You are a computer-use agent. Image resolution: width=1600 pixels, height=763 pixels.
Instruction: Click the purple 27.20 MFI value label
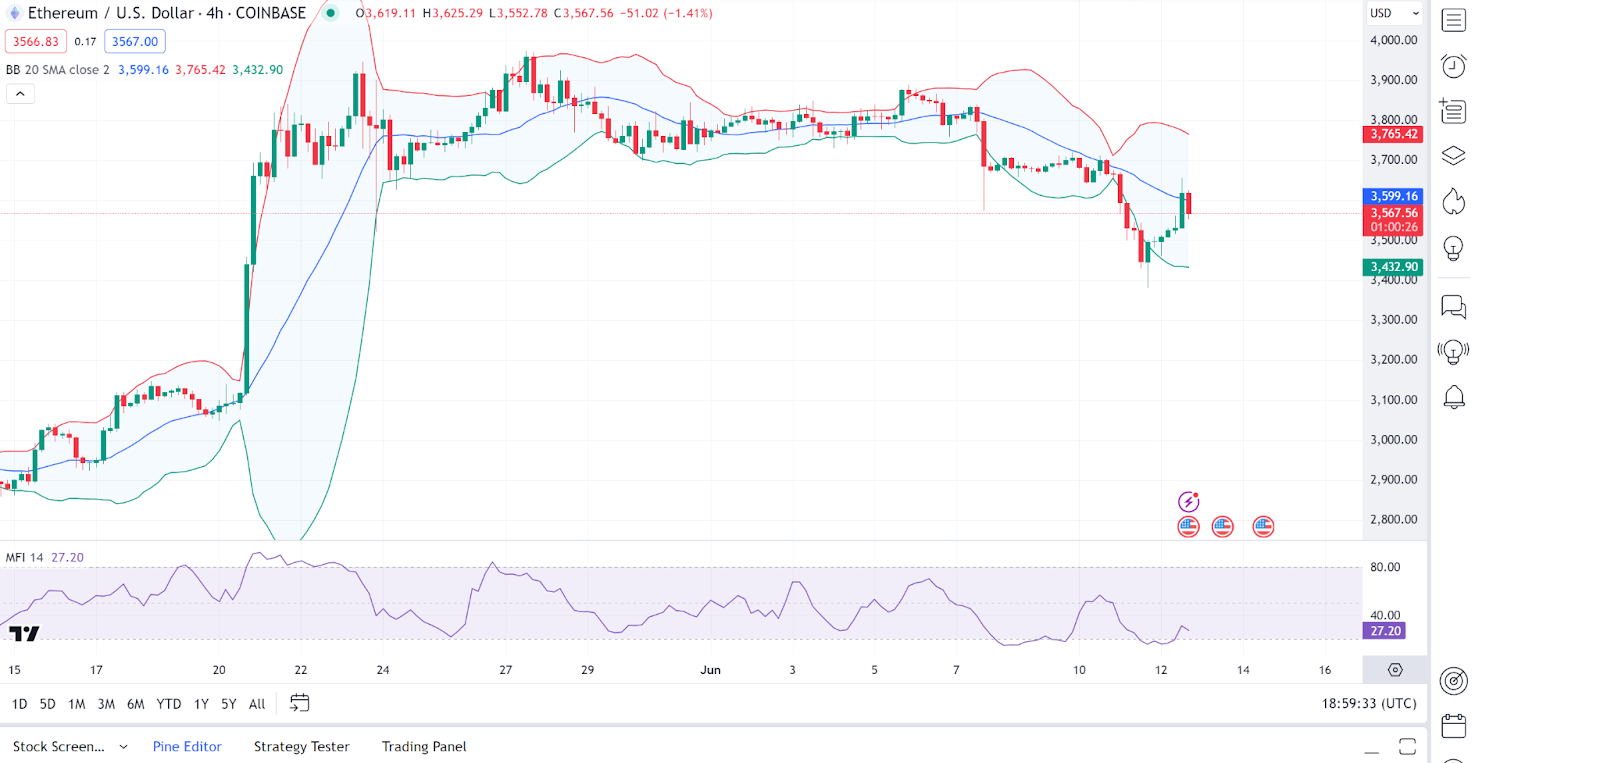[x=1385, y=631]
